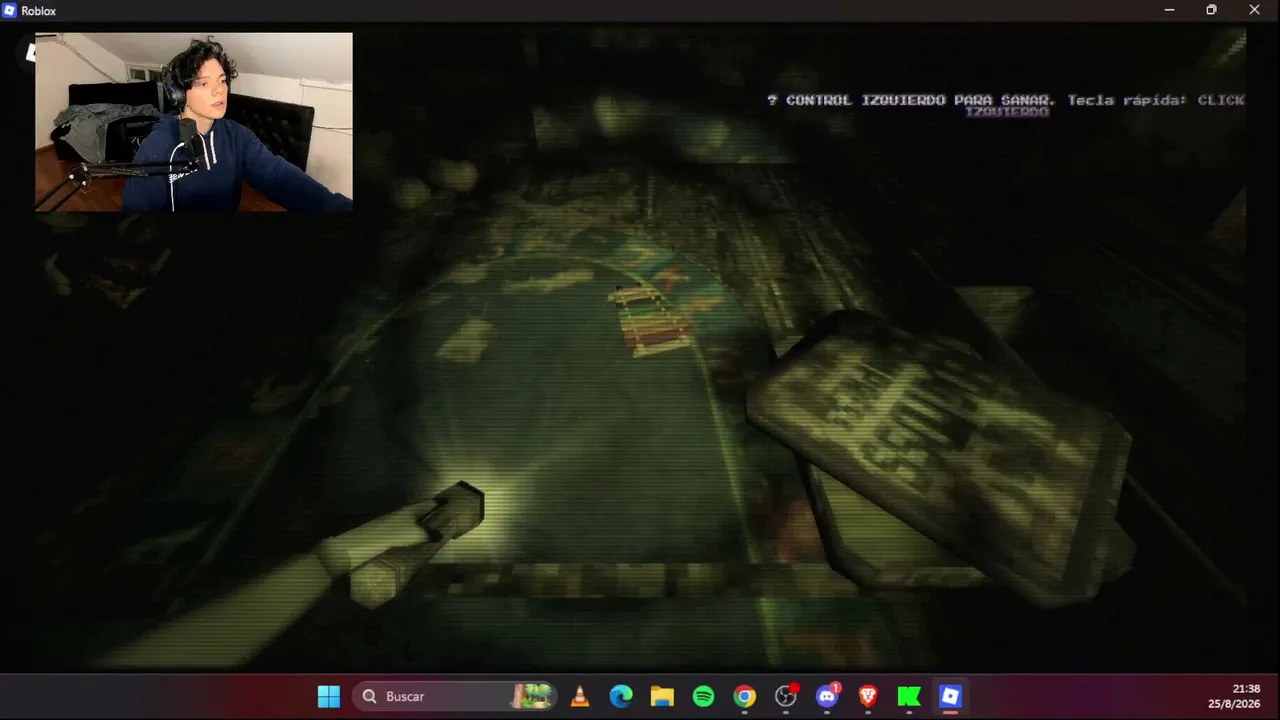The height and width of the screenshot is (720, 1280).
Task: Open the green Kick app in the taskbar
Action: 909,696
